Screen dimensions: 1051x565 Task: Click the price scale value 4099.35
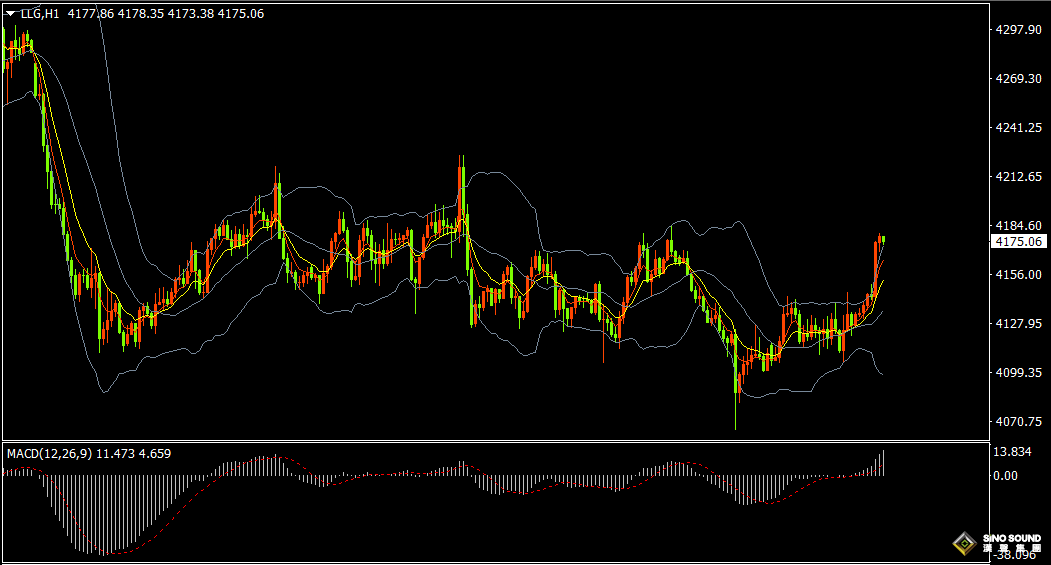pos(1018,372)
